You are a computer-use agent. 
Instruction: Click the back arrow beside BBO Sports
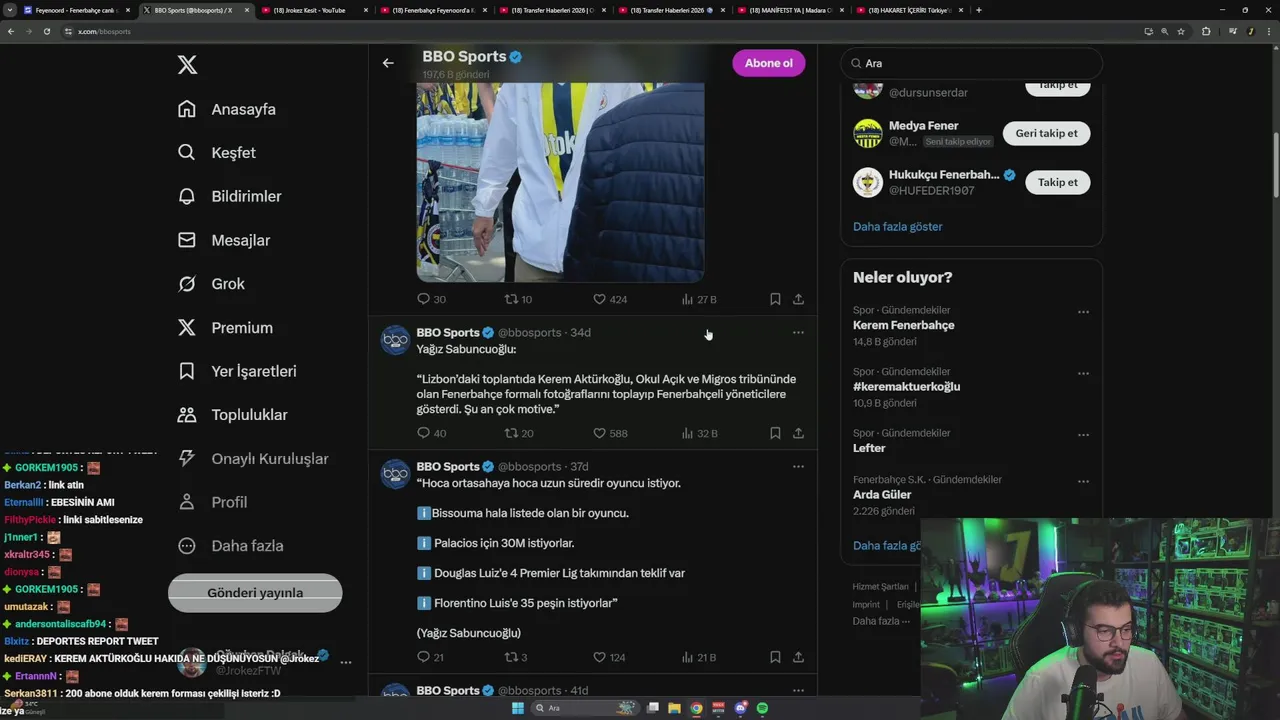point(388,63)
